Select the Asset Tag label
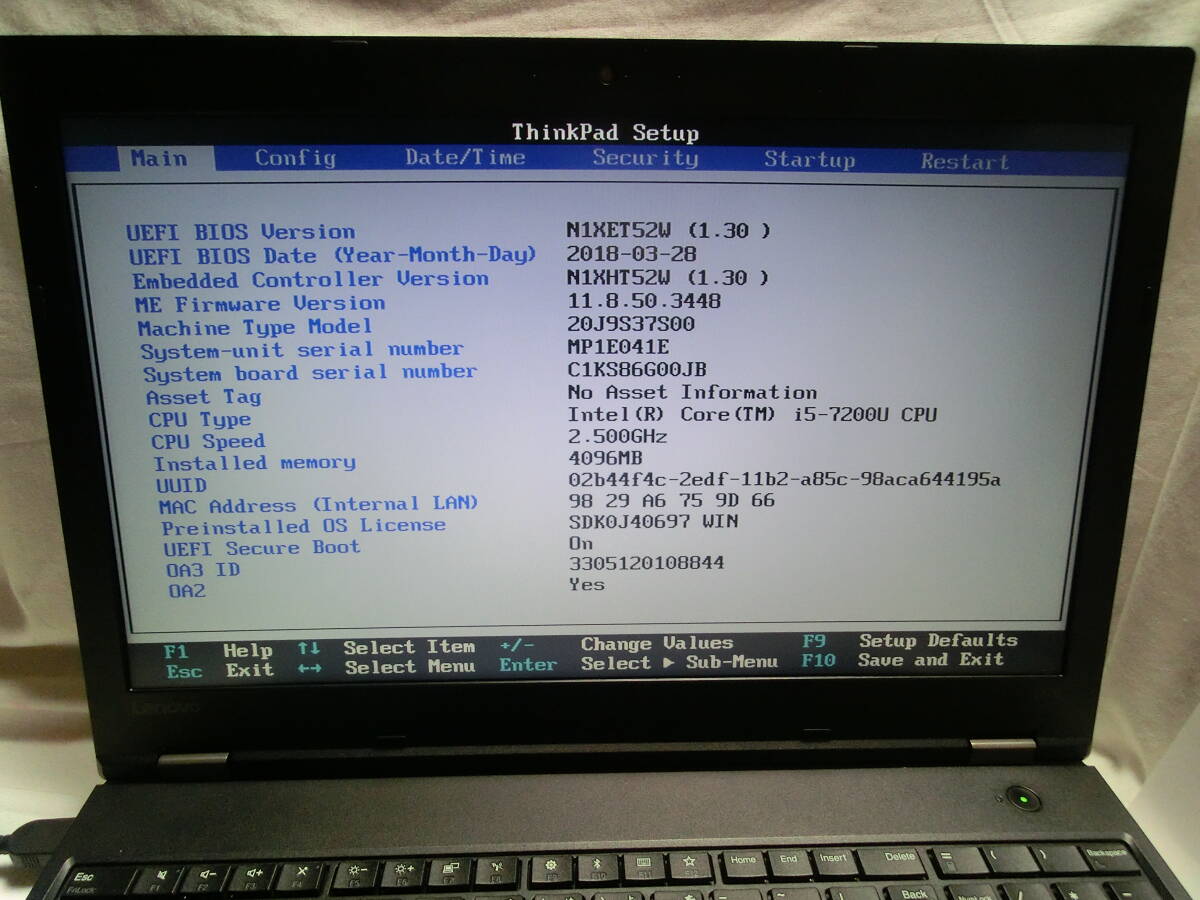The image size is (1200, 900). pos(203,397)
